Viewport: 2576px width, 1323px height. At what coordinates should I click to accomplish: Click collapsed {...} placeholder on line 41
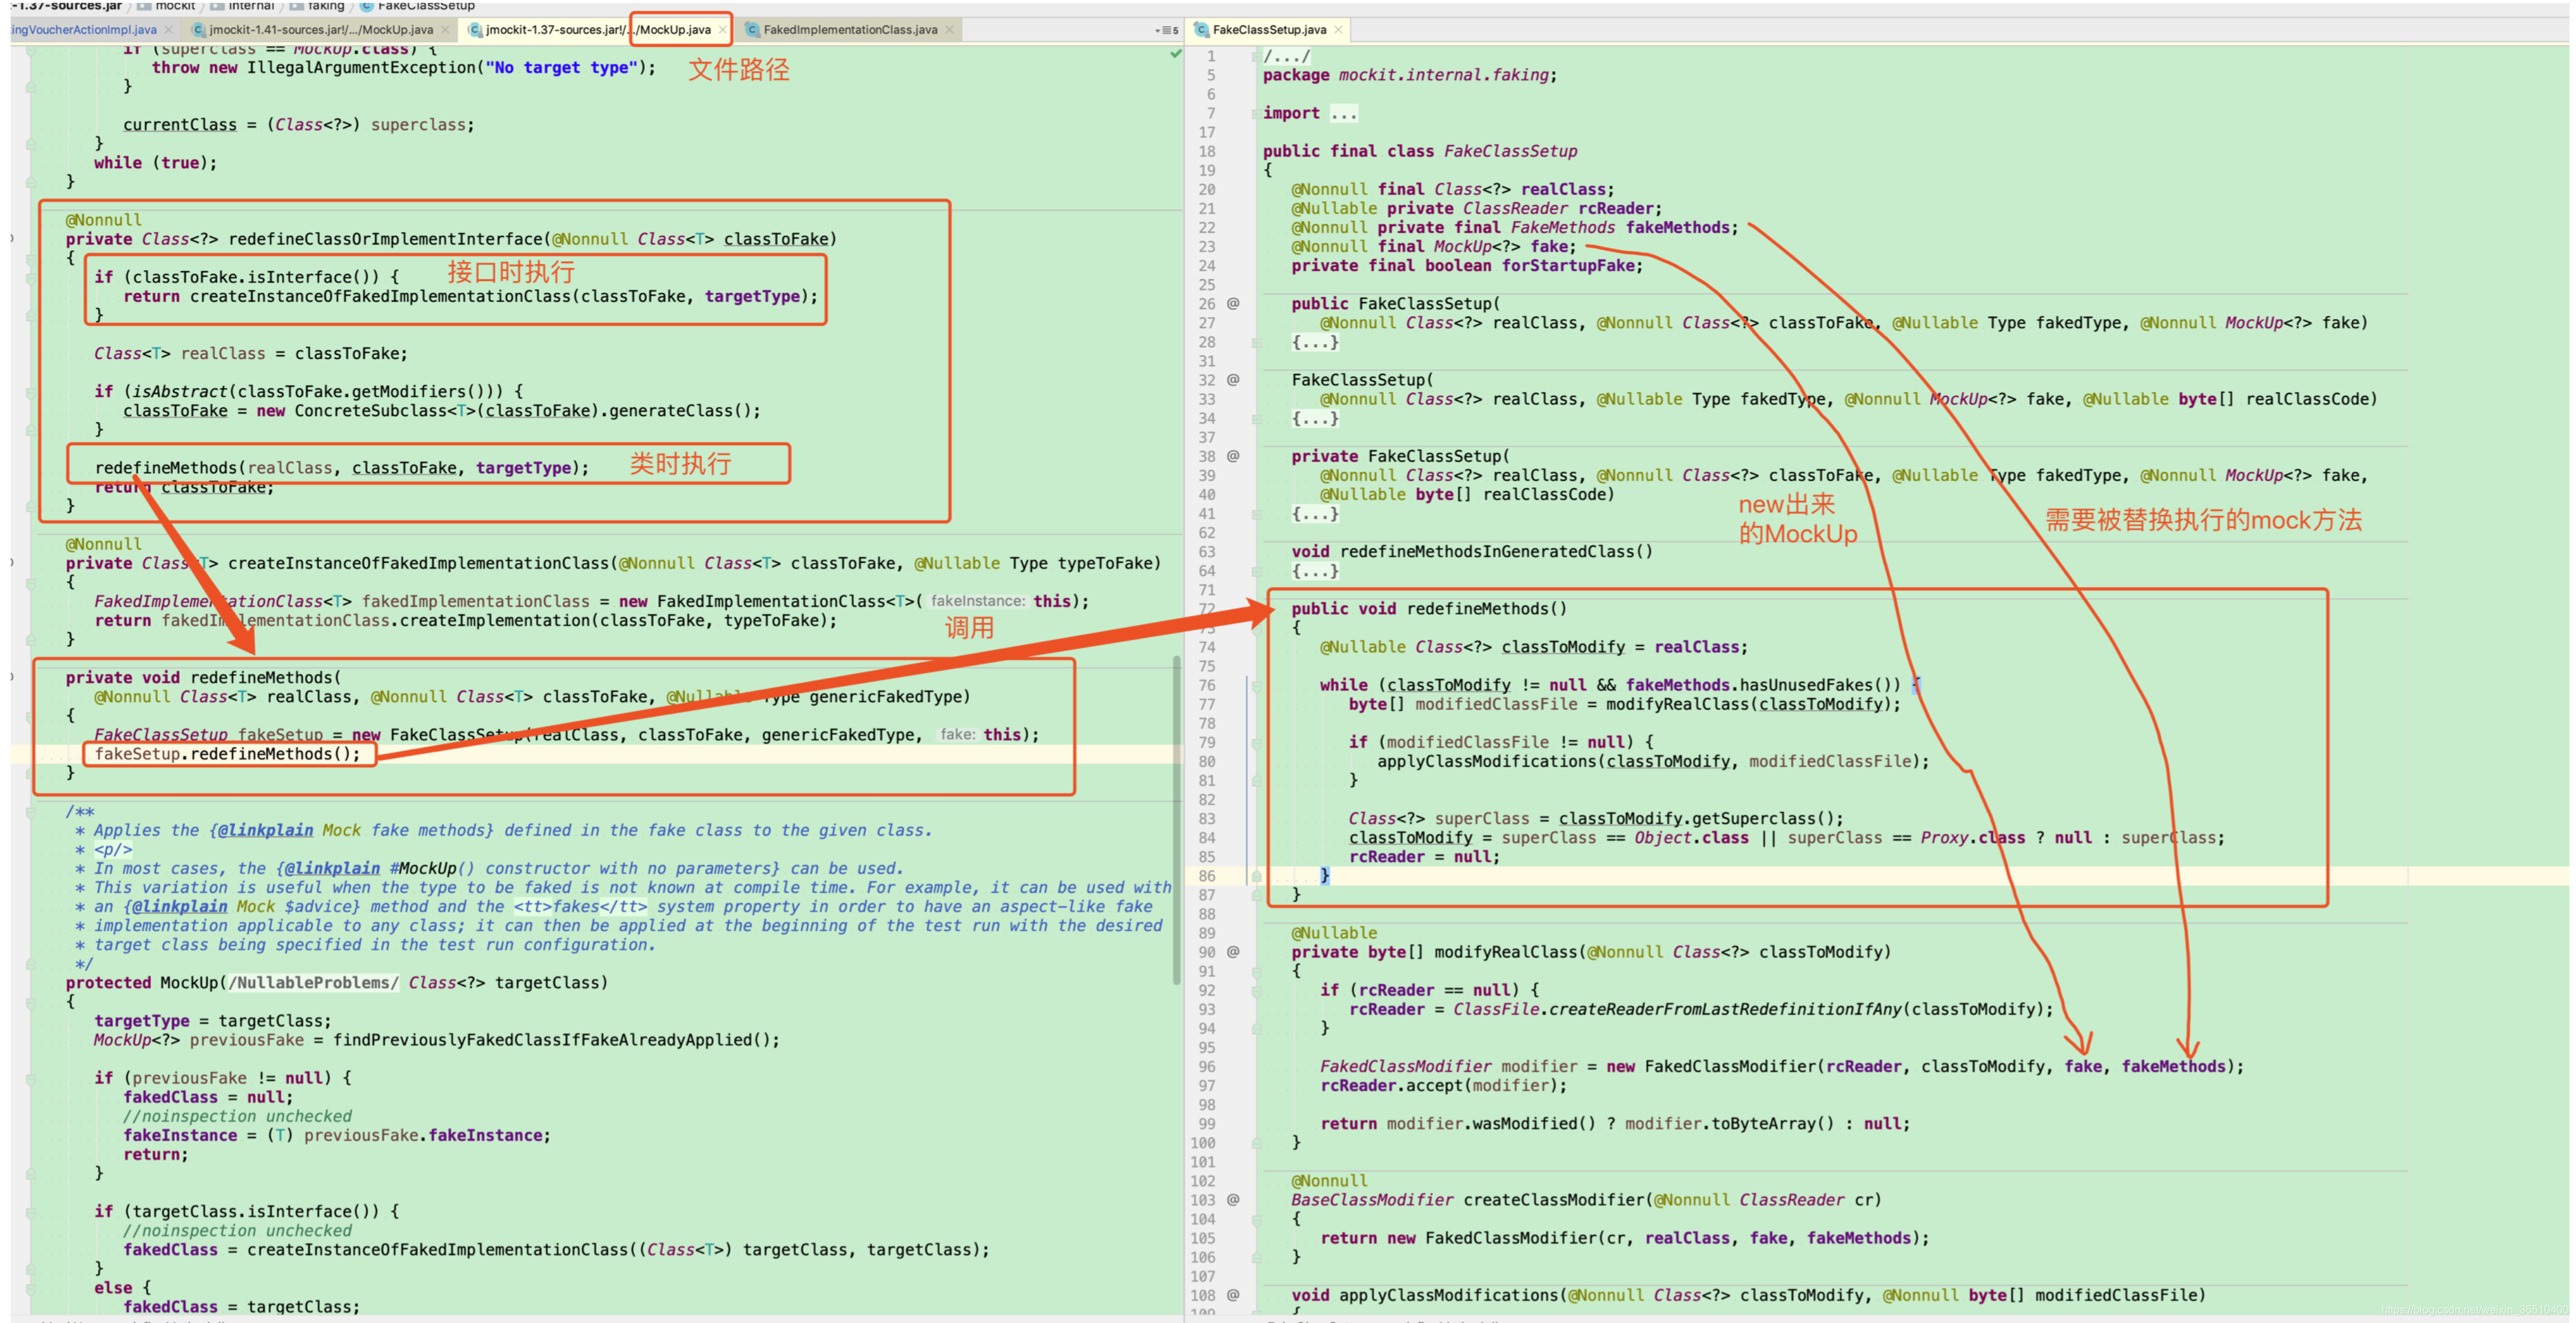pos(1315,514)
